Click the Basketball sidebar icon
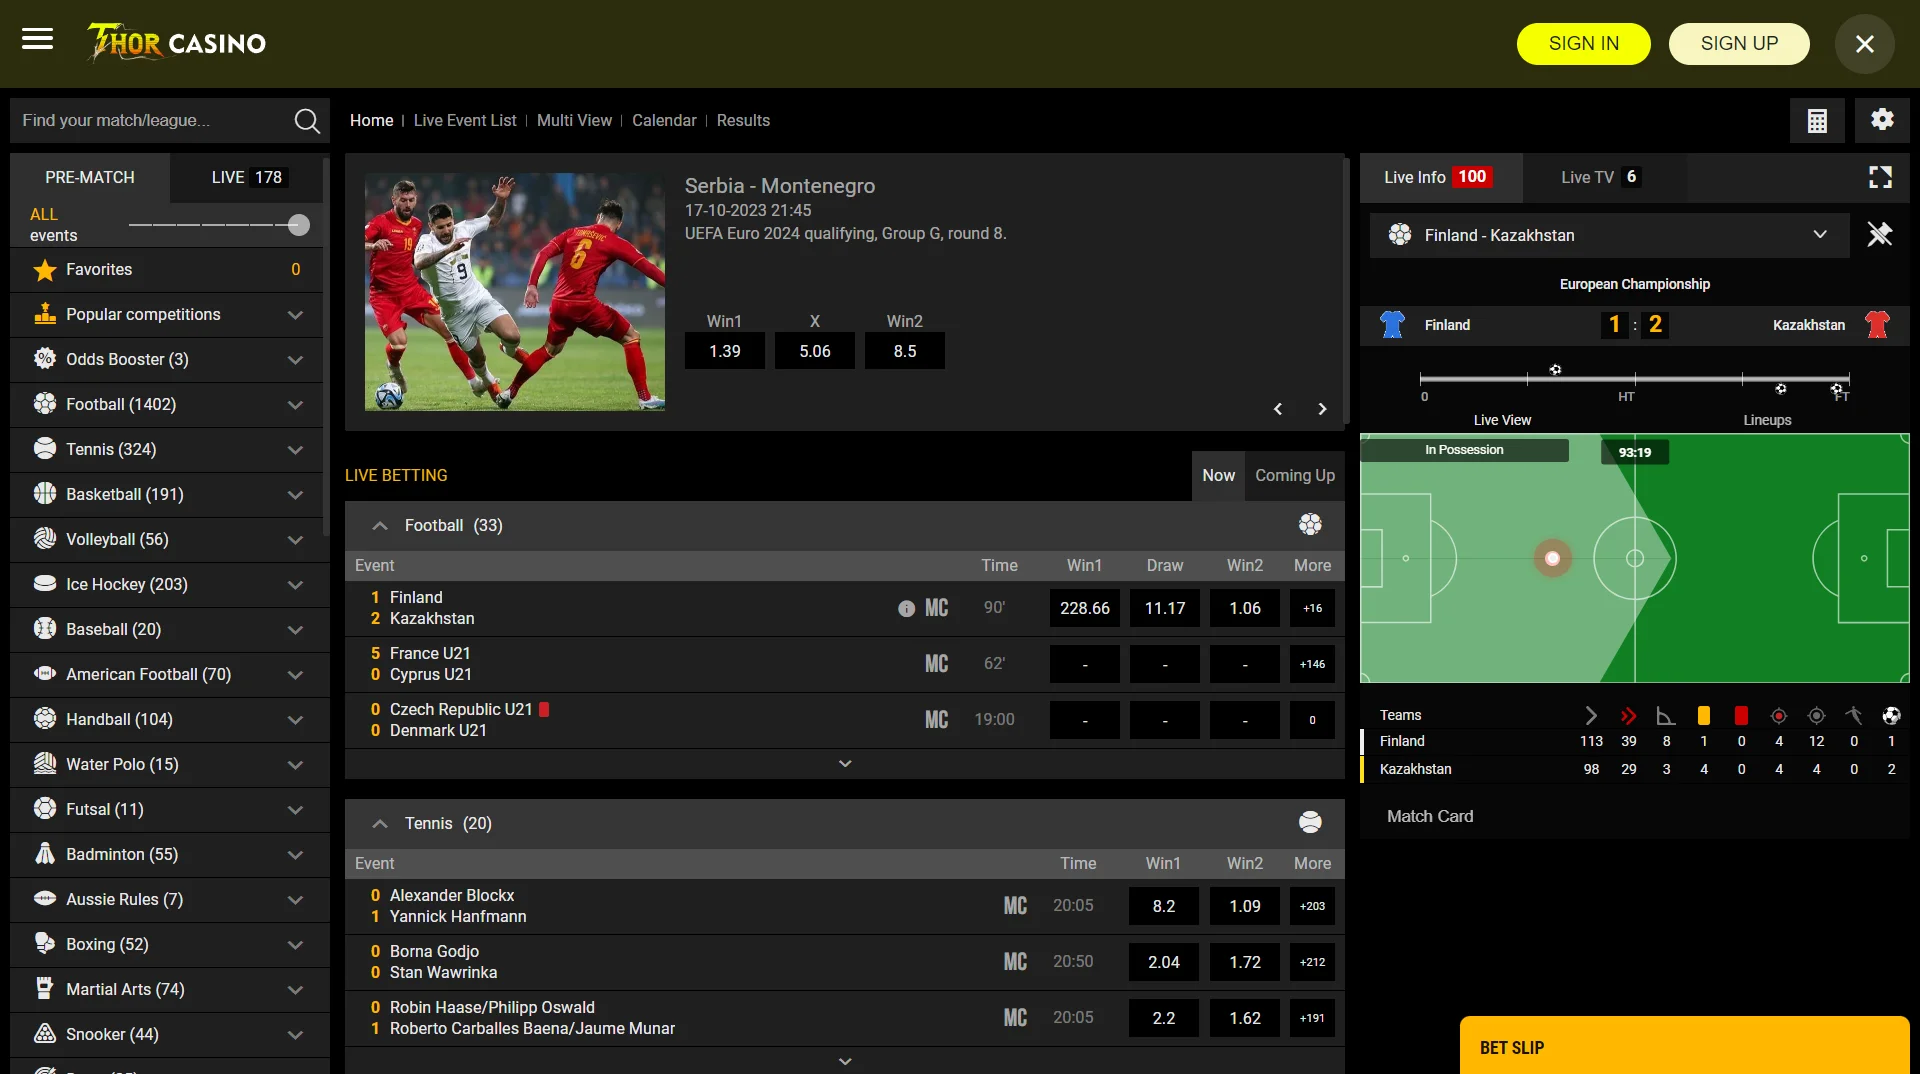The image size is (1920, 1074). [x=44, y=494]
